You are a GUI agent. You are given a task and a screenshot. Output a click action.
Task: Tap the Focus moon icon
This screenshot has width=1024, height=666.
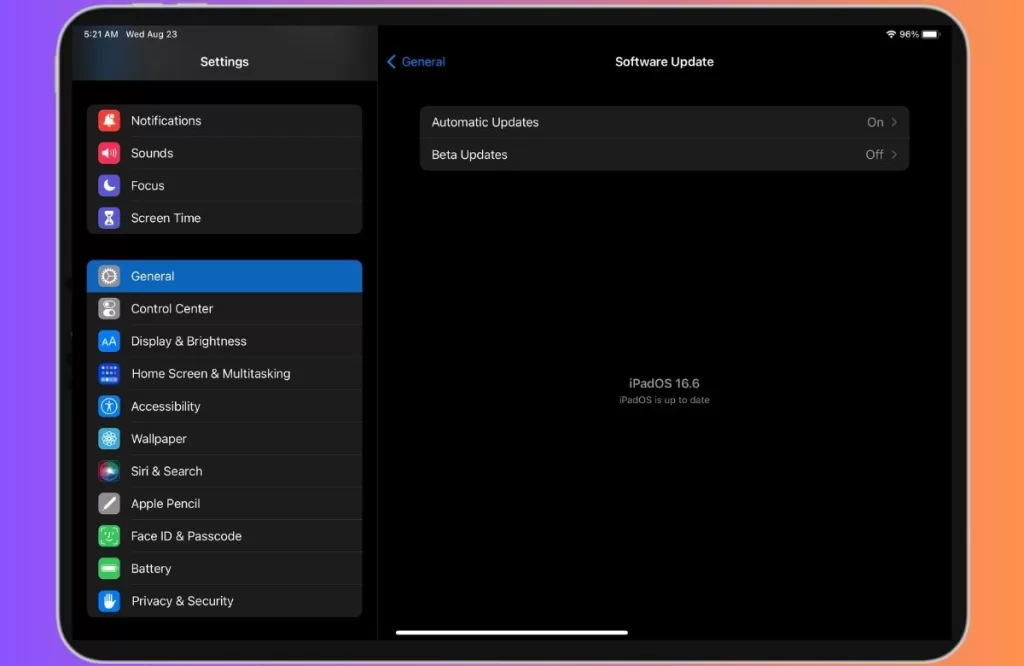109,185
